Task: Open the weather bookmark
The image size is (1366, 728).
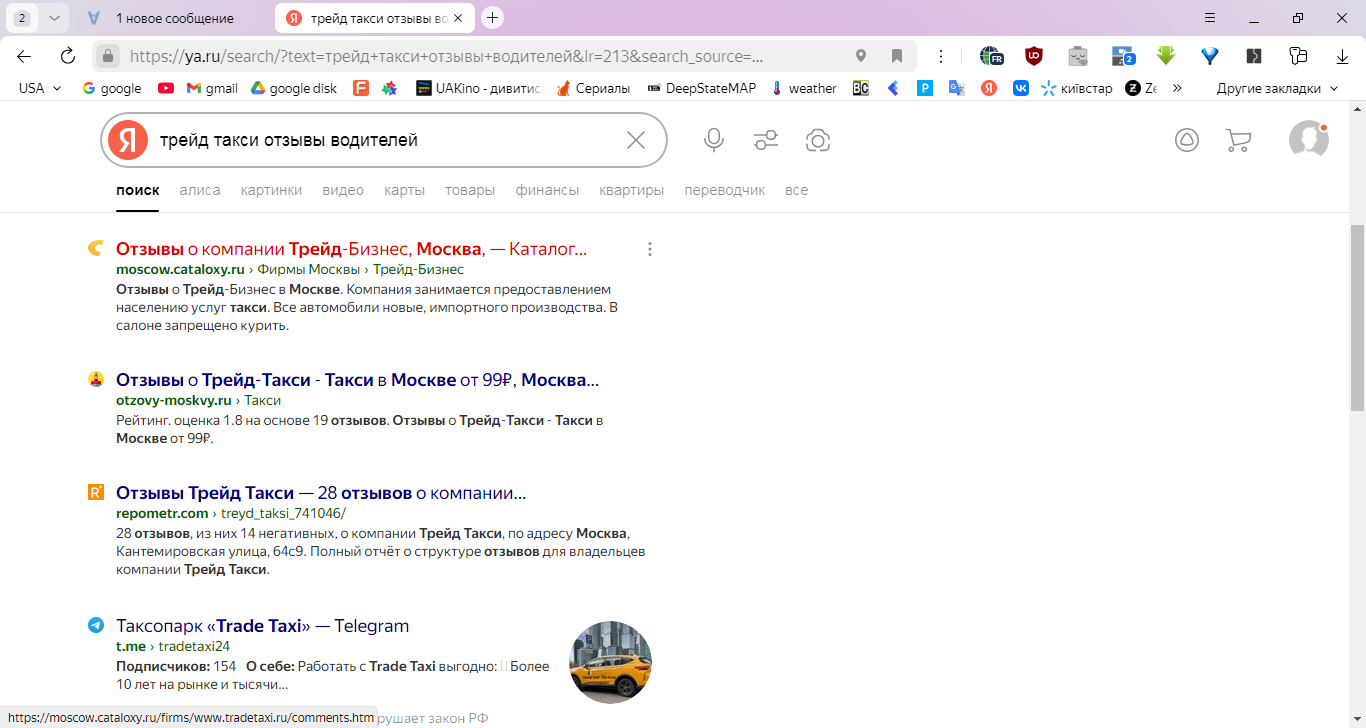Action: [804, 88]
